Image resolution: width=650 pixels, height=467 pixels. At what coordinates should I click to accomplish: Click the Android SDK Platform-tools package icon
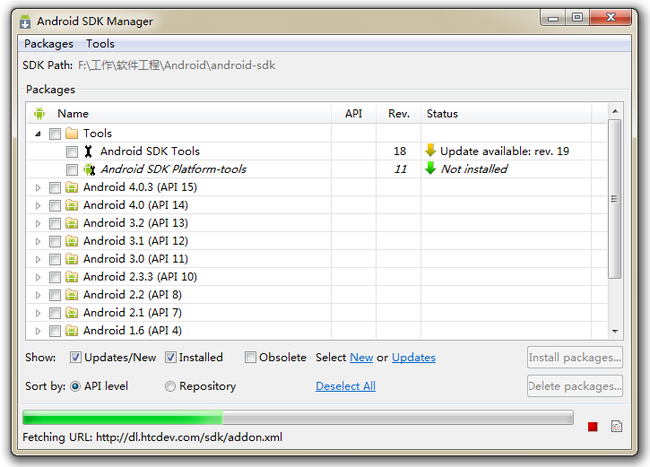[89, 169]
